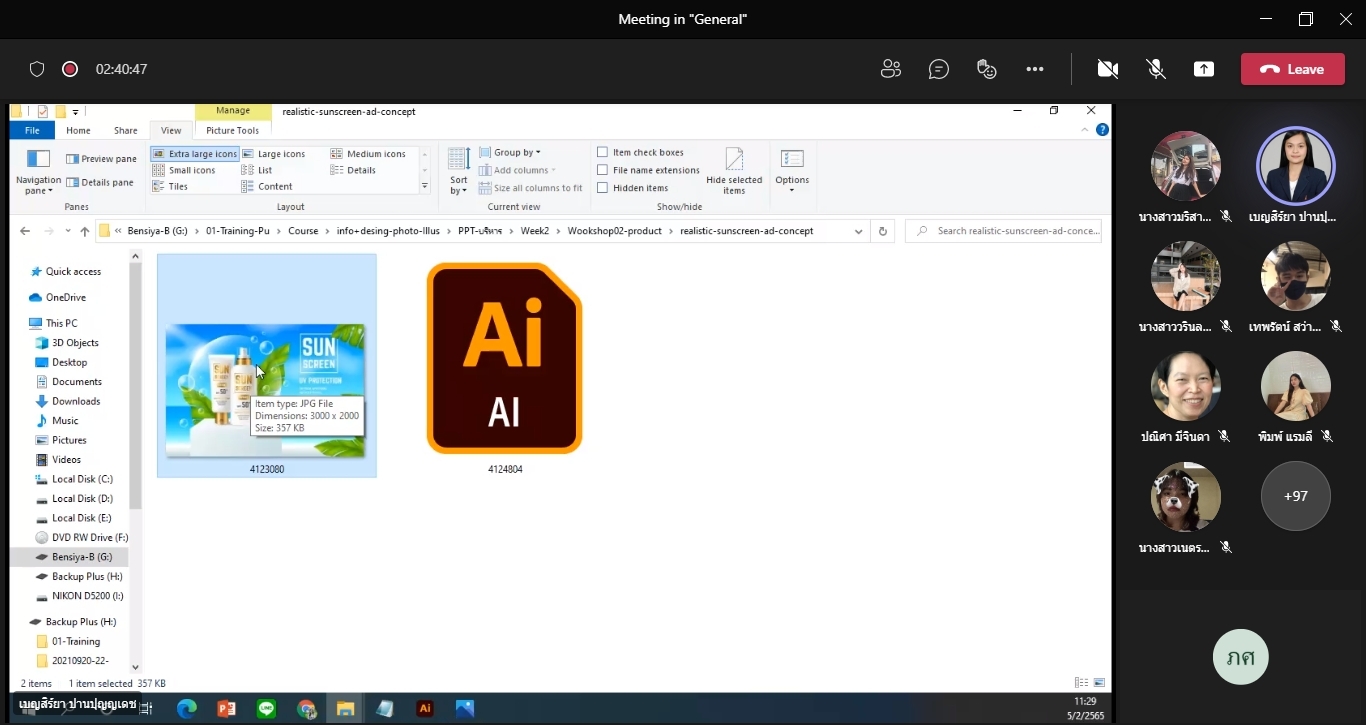Leave the meeting
The width and height of the screenshot is (1366, 725).
[1292, 69]
